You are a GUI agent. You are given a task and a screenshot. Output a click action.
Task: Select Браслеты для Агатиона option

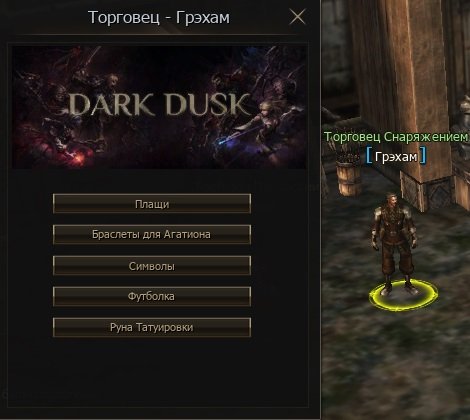152,234
